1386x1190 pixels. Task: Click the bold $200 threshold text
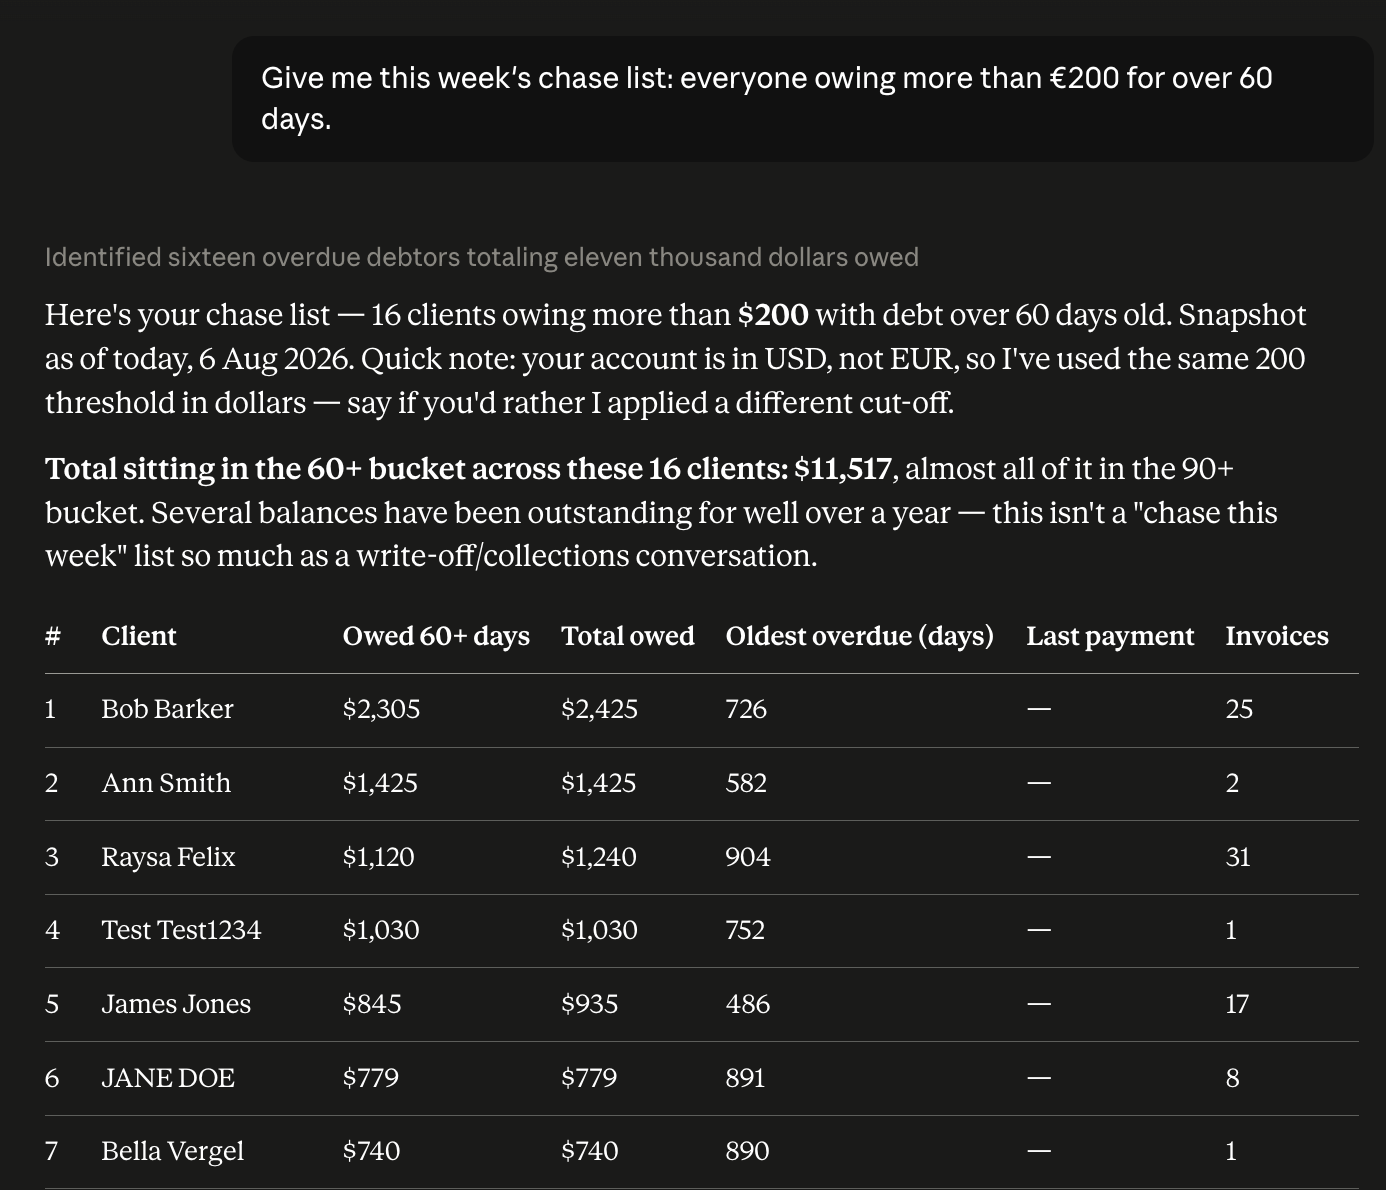[x=773, y=315]
